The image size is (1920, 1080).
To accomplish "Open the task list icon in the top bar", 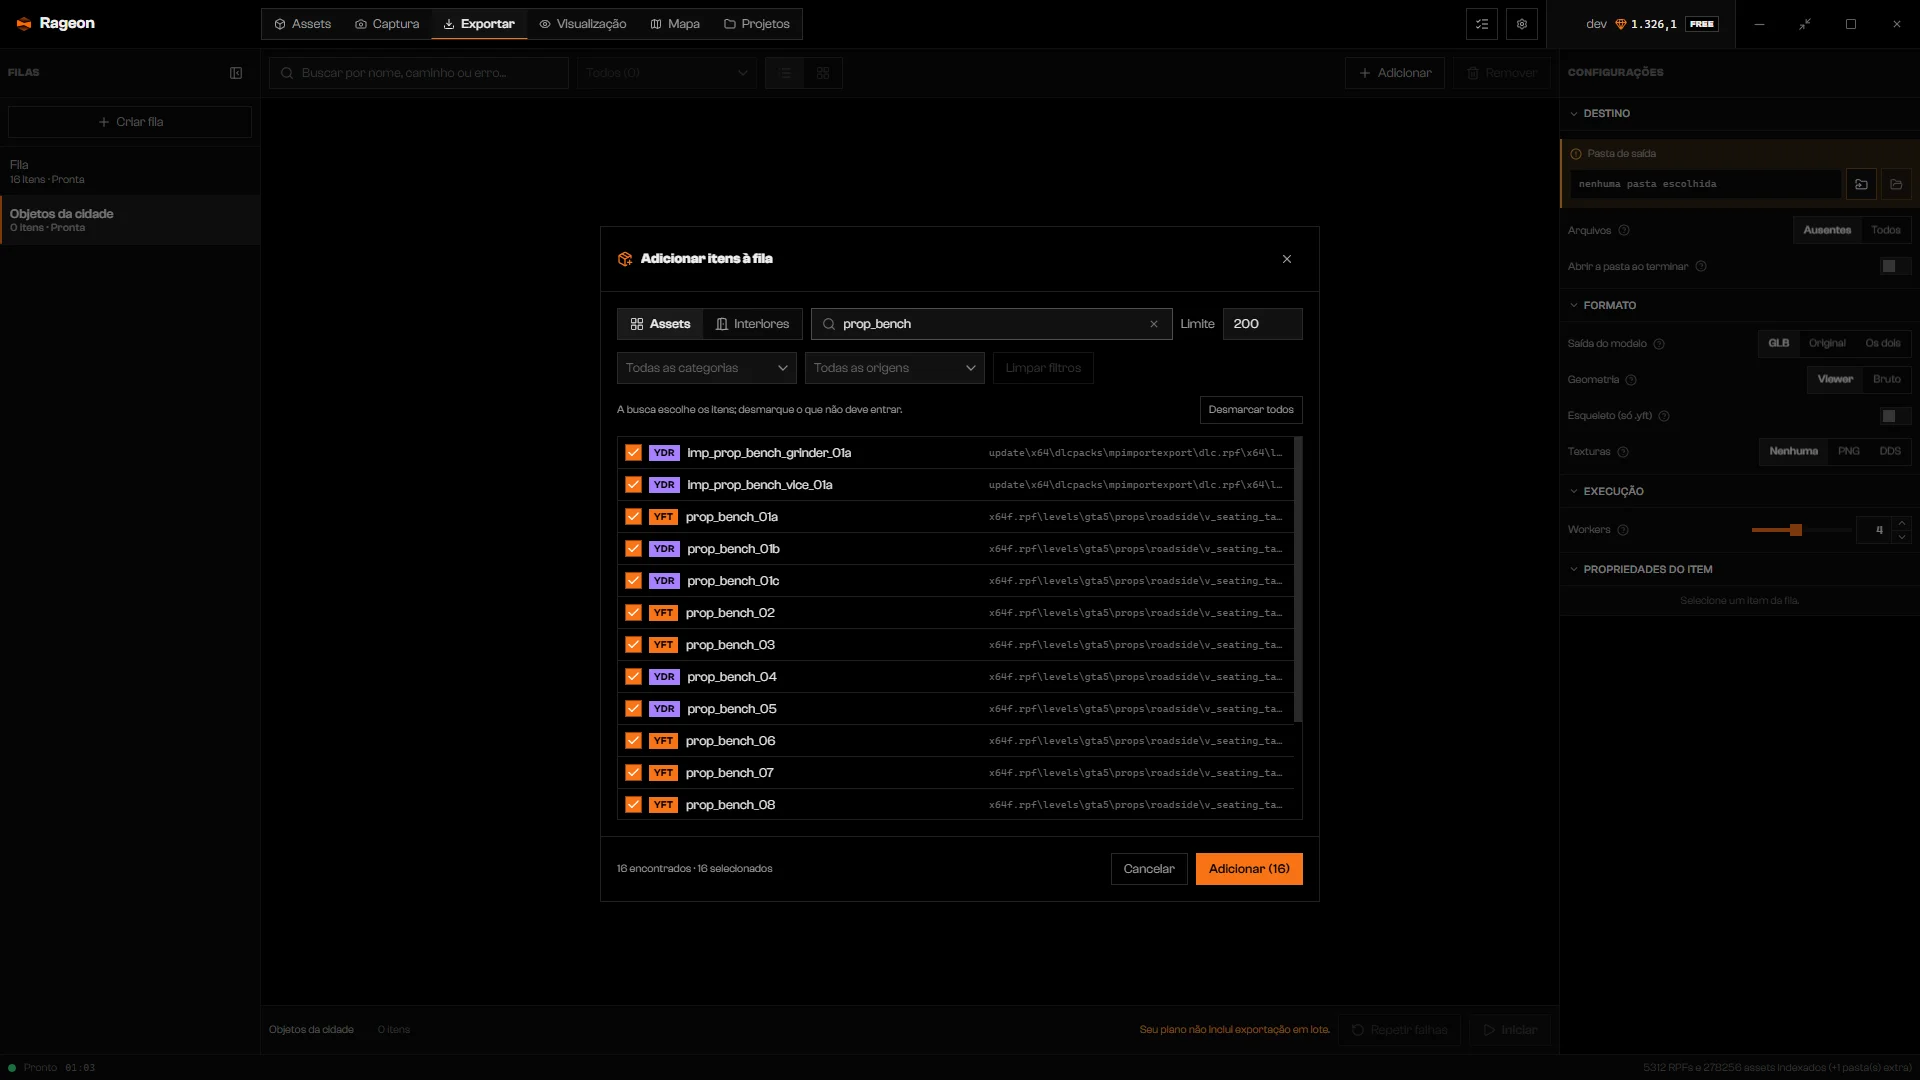I will point(1482,24).
